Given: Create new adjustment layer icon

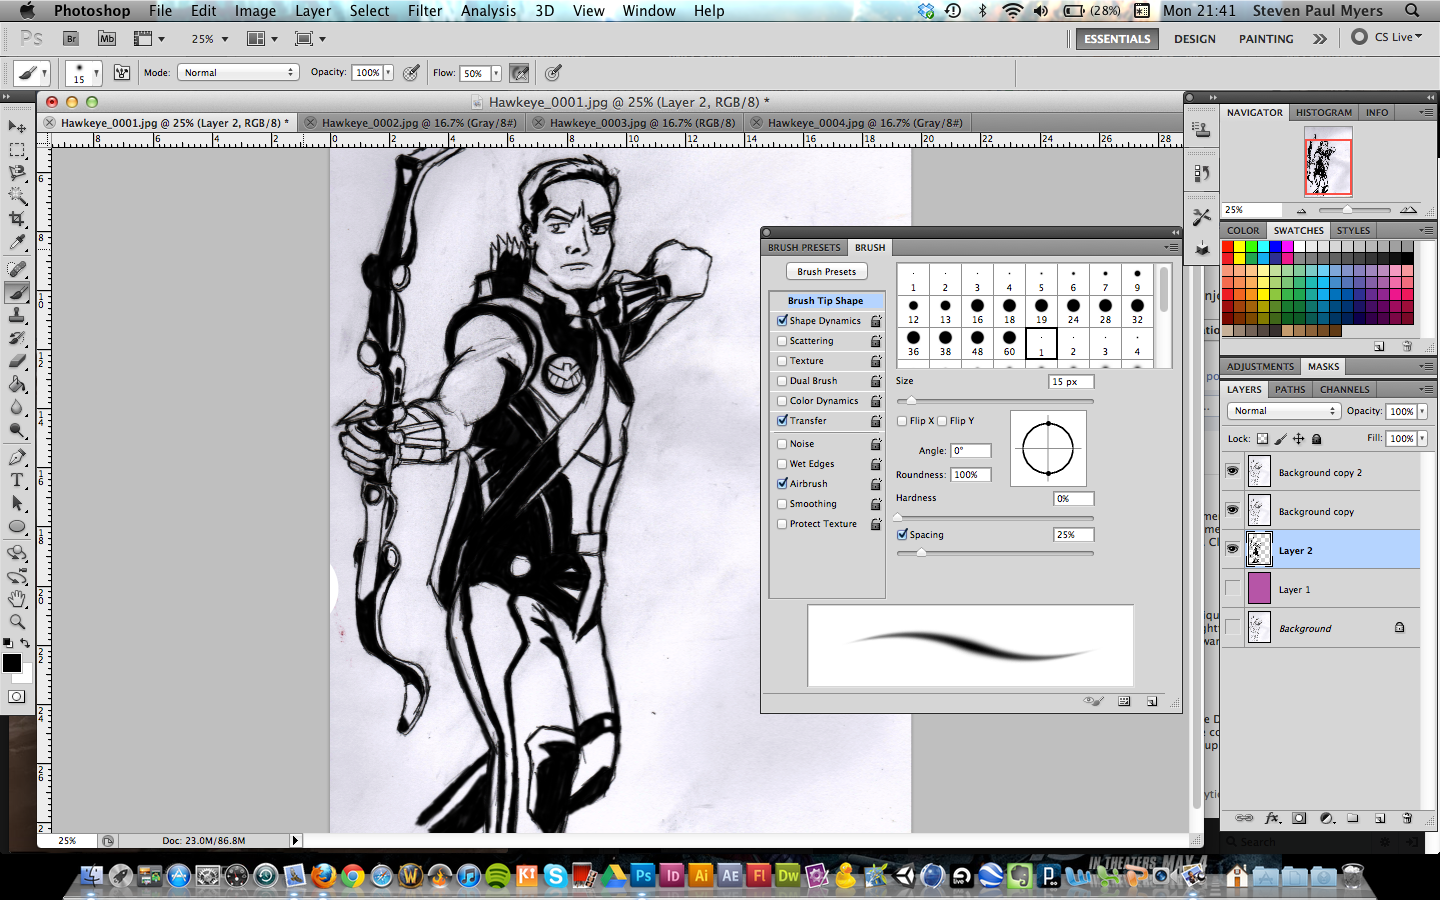Looking at the screenshot, I should point(1327,818).
